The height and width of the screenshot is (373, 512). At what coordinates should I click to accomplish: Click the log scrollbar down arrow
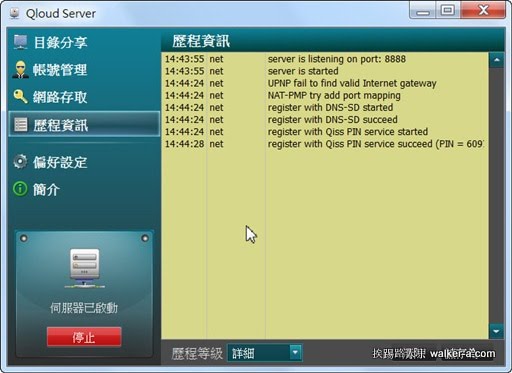click(497, 331)
